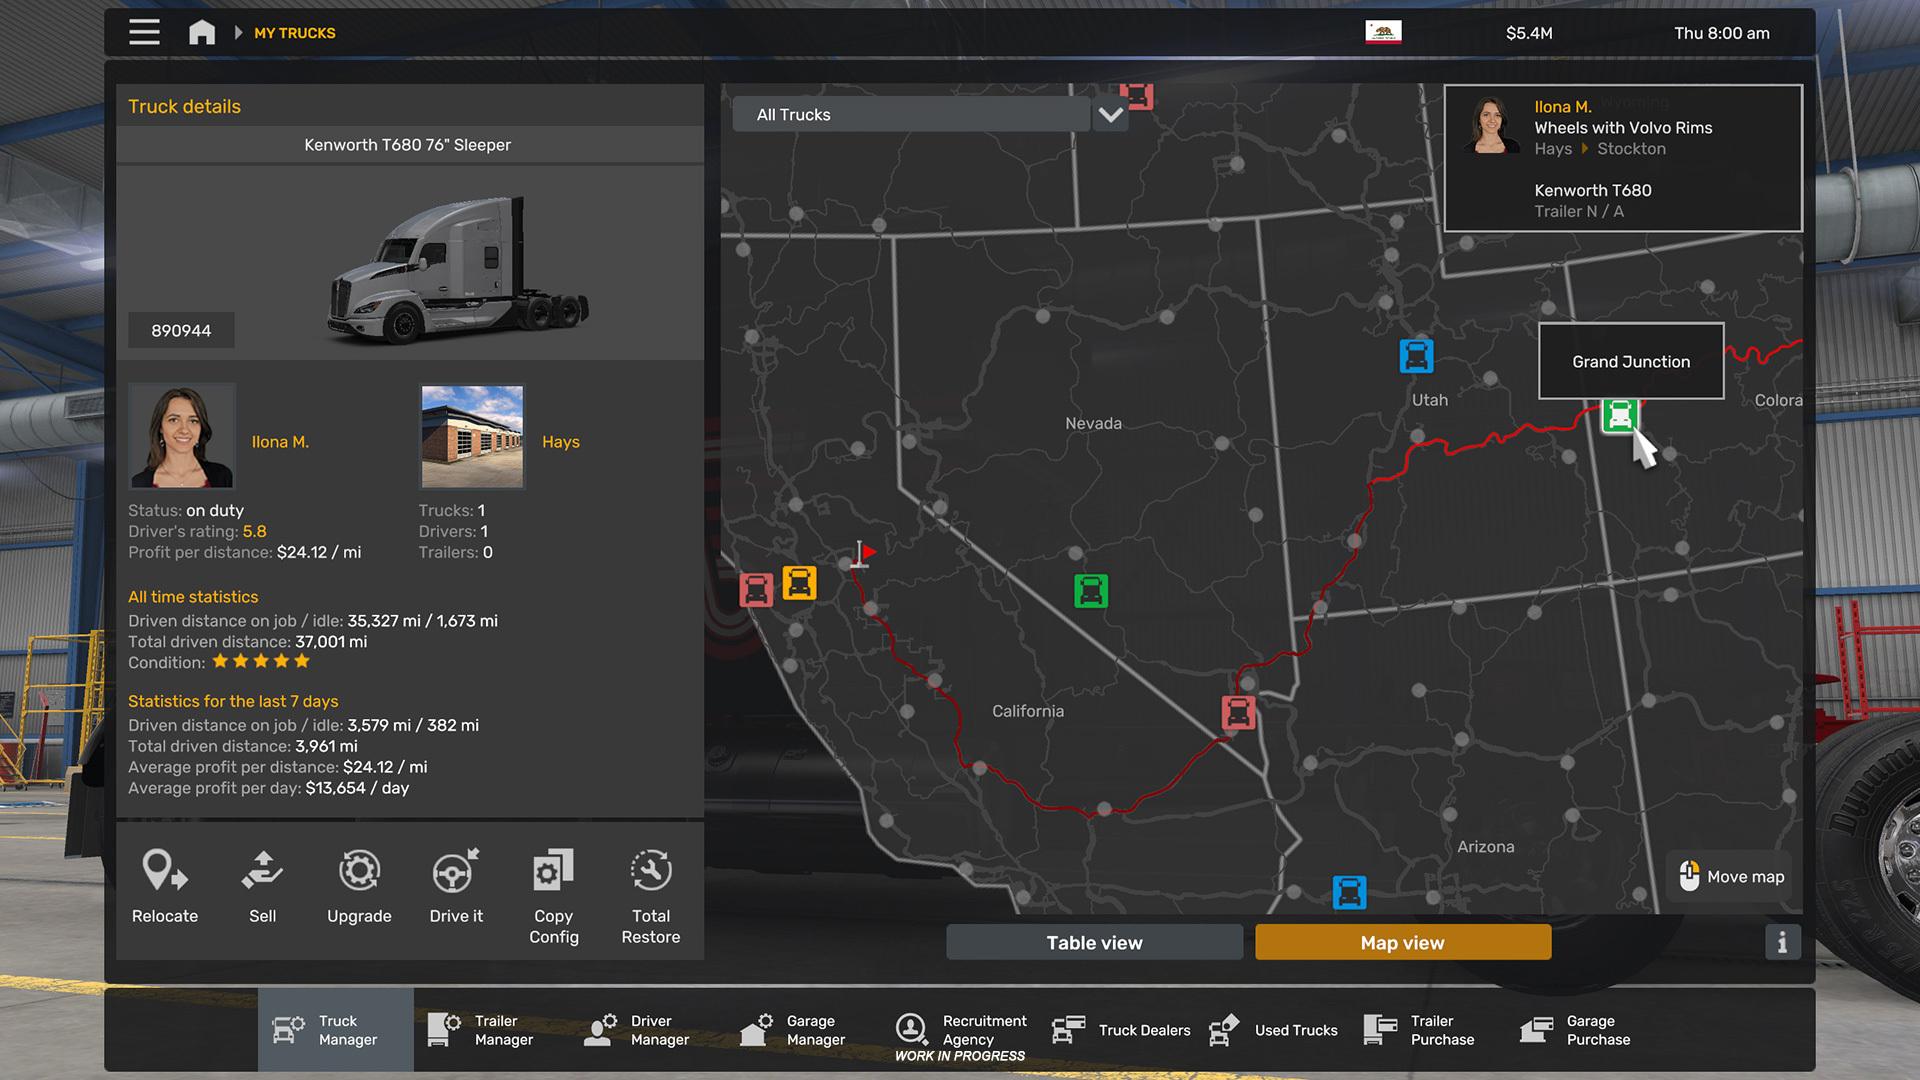This screenshot has width=1920, height=1080.
Task: Select the green truck marker in Nevada
Action: [x=1090, y=591]
